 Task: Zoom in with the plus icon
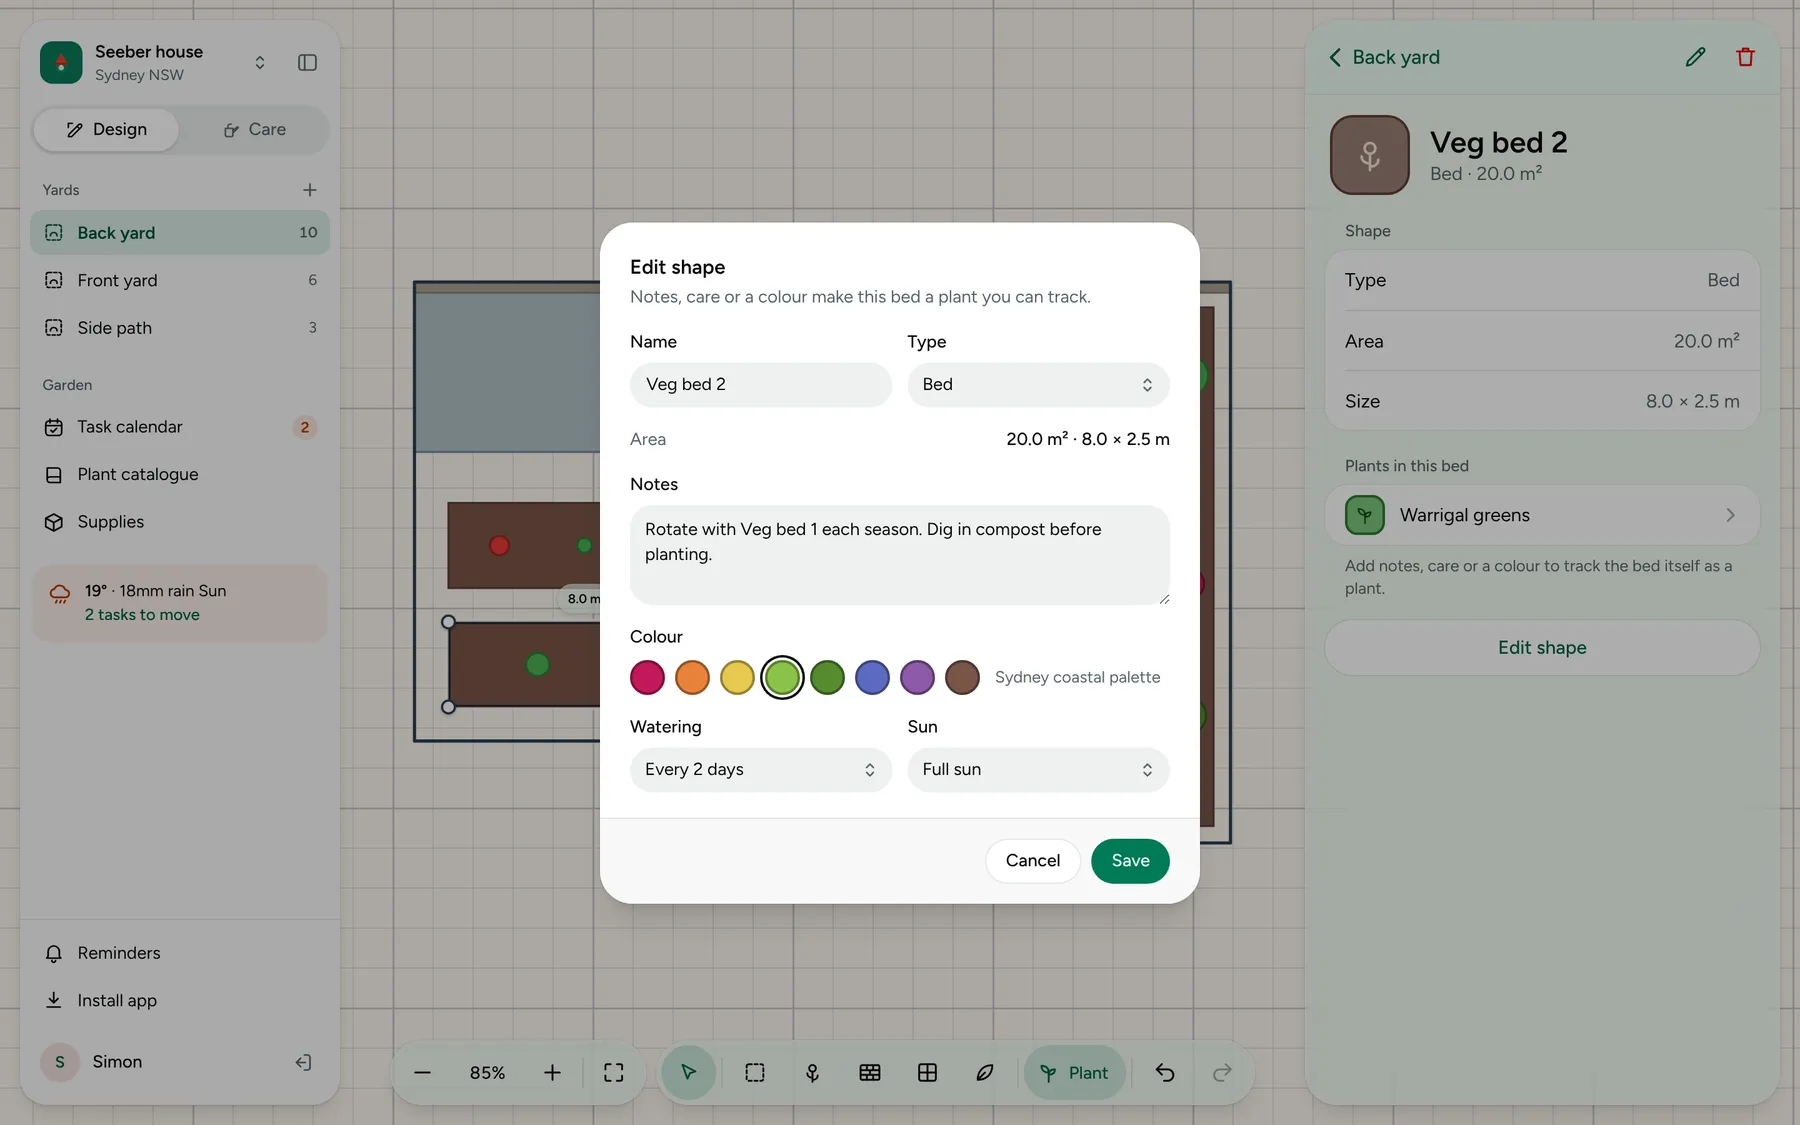point(552,1072)
